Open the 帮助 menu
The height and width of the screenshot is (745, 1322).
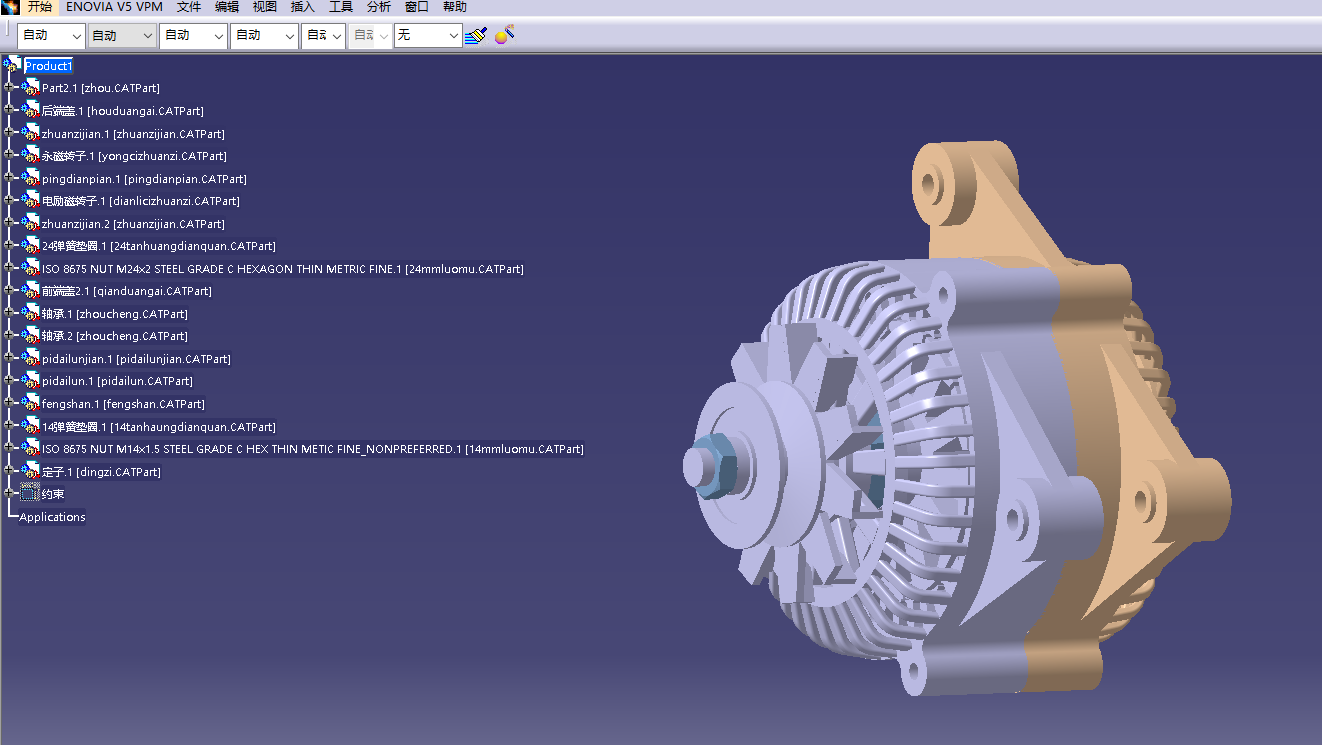click(x=455, y=7)
